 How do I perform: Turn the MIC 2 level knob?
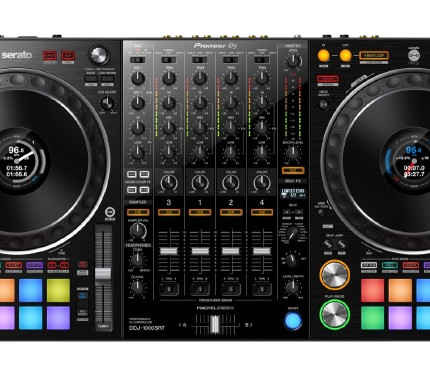(137, 103)
